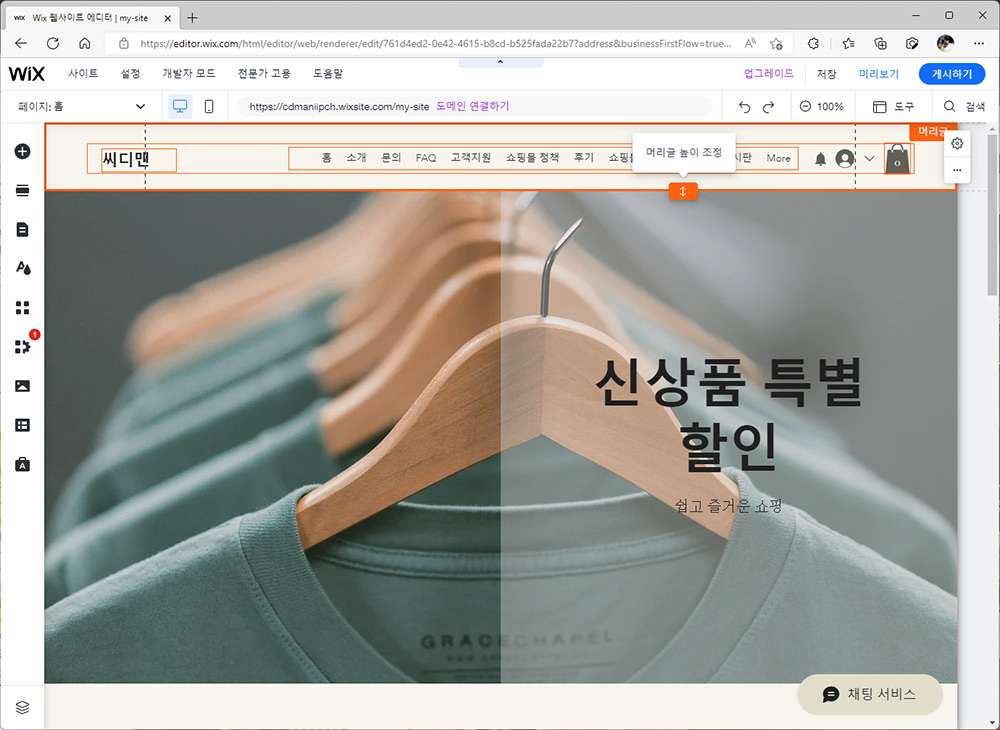Open Pages & Menu document icon
1000x730 pixels.
coord(22,230)
